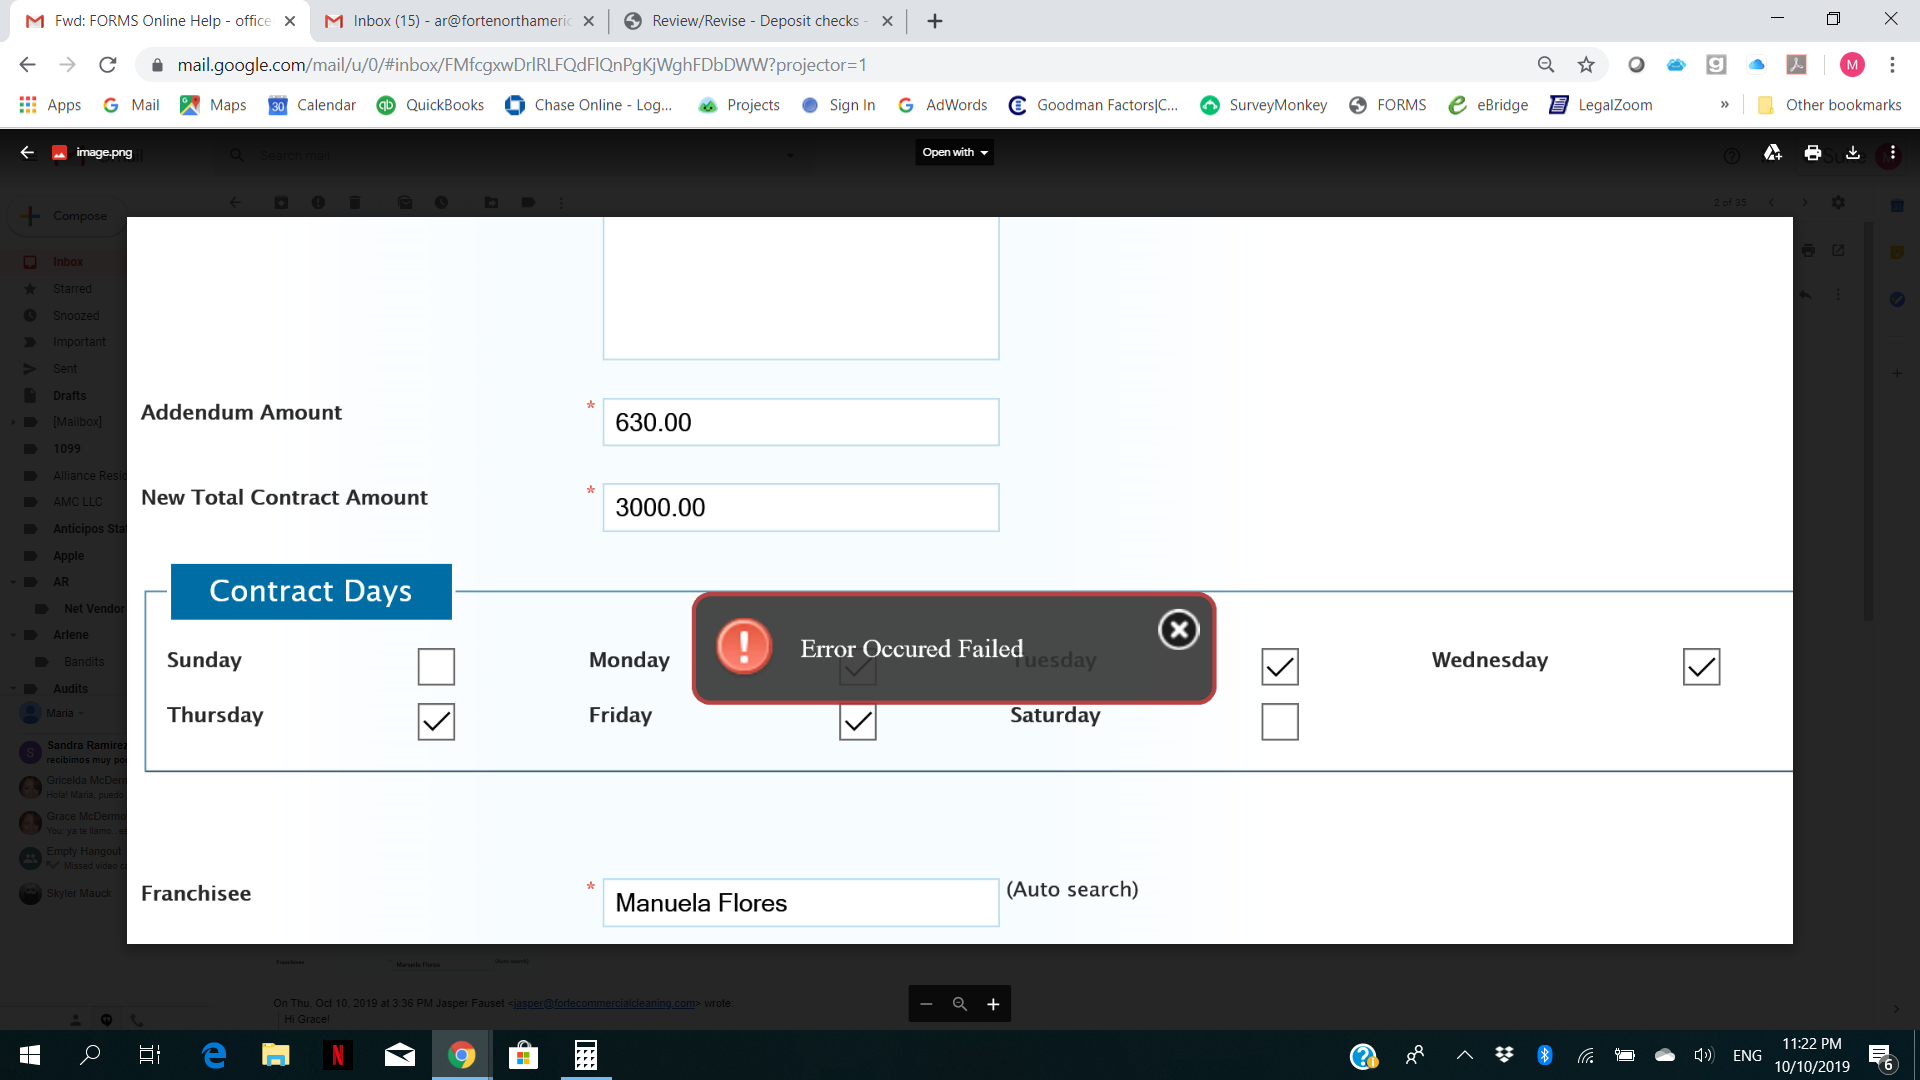This screenshot has width=1920, height=1080.
Task: Close the Error Occured Failed popup
Action: point(1178,630)
